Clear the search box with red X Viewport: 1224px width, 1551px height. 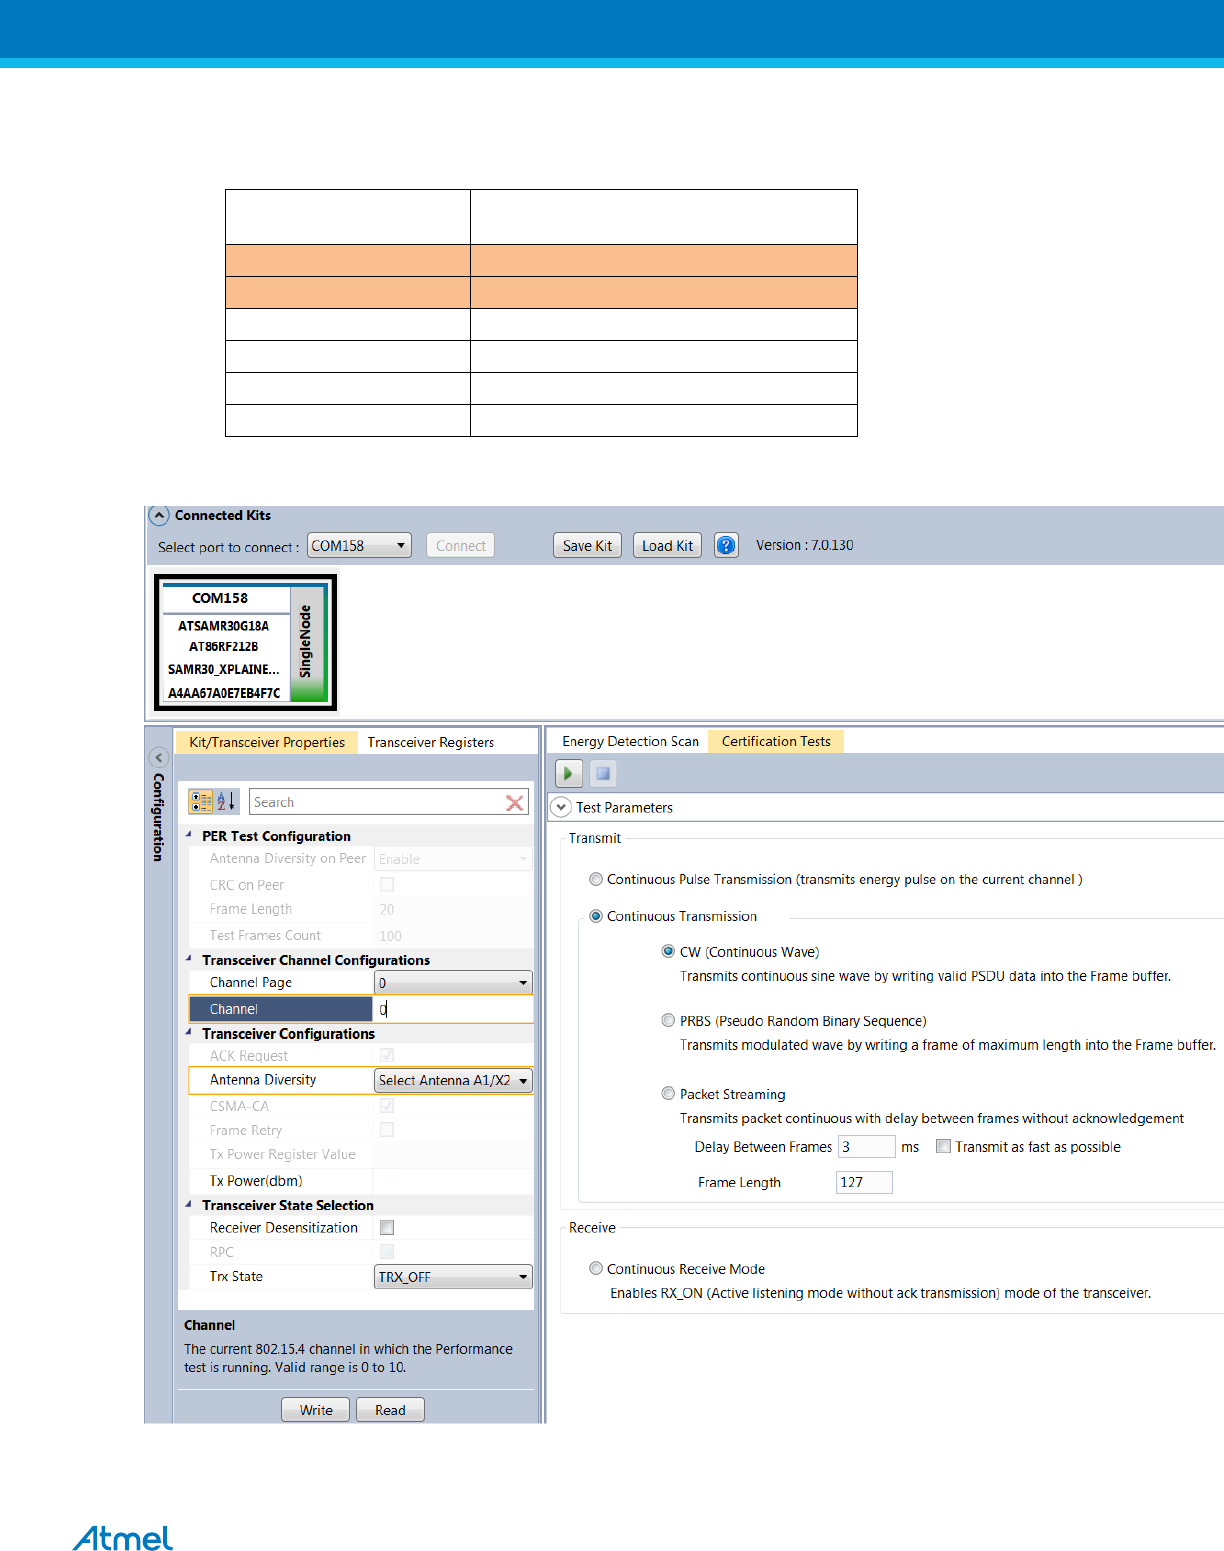point(515,802)
